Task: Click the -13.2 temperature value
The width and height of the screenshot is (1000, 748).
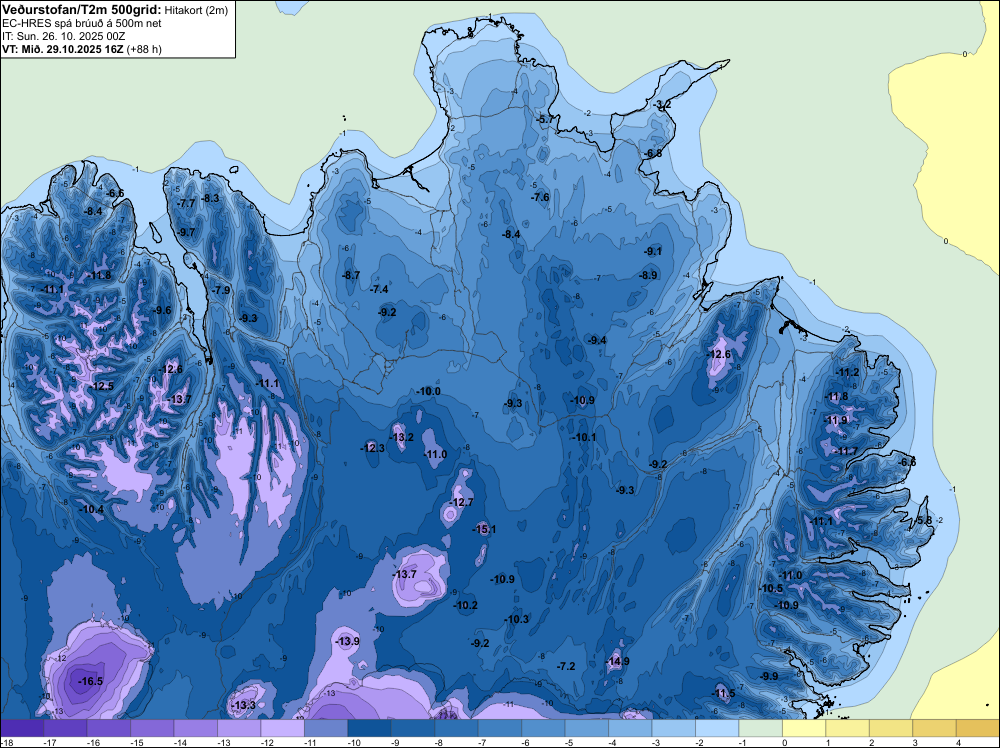Action: pos(402,437)
